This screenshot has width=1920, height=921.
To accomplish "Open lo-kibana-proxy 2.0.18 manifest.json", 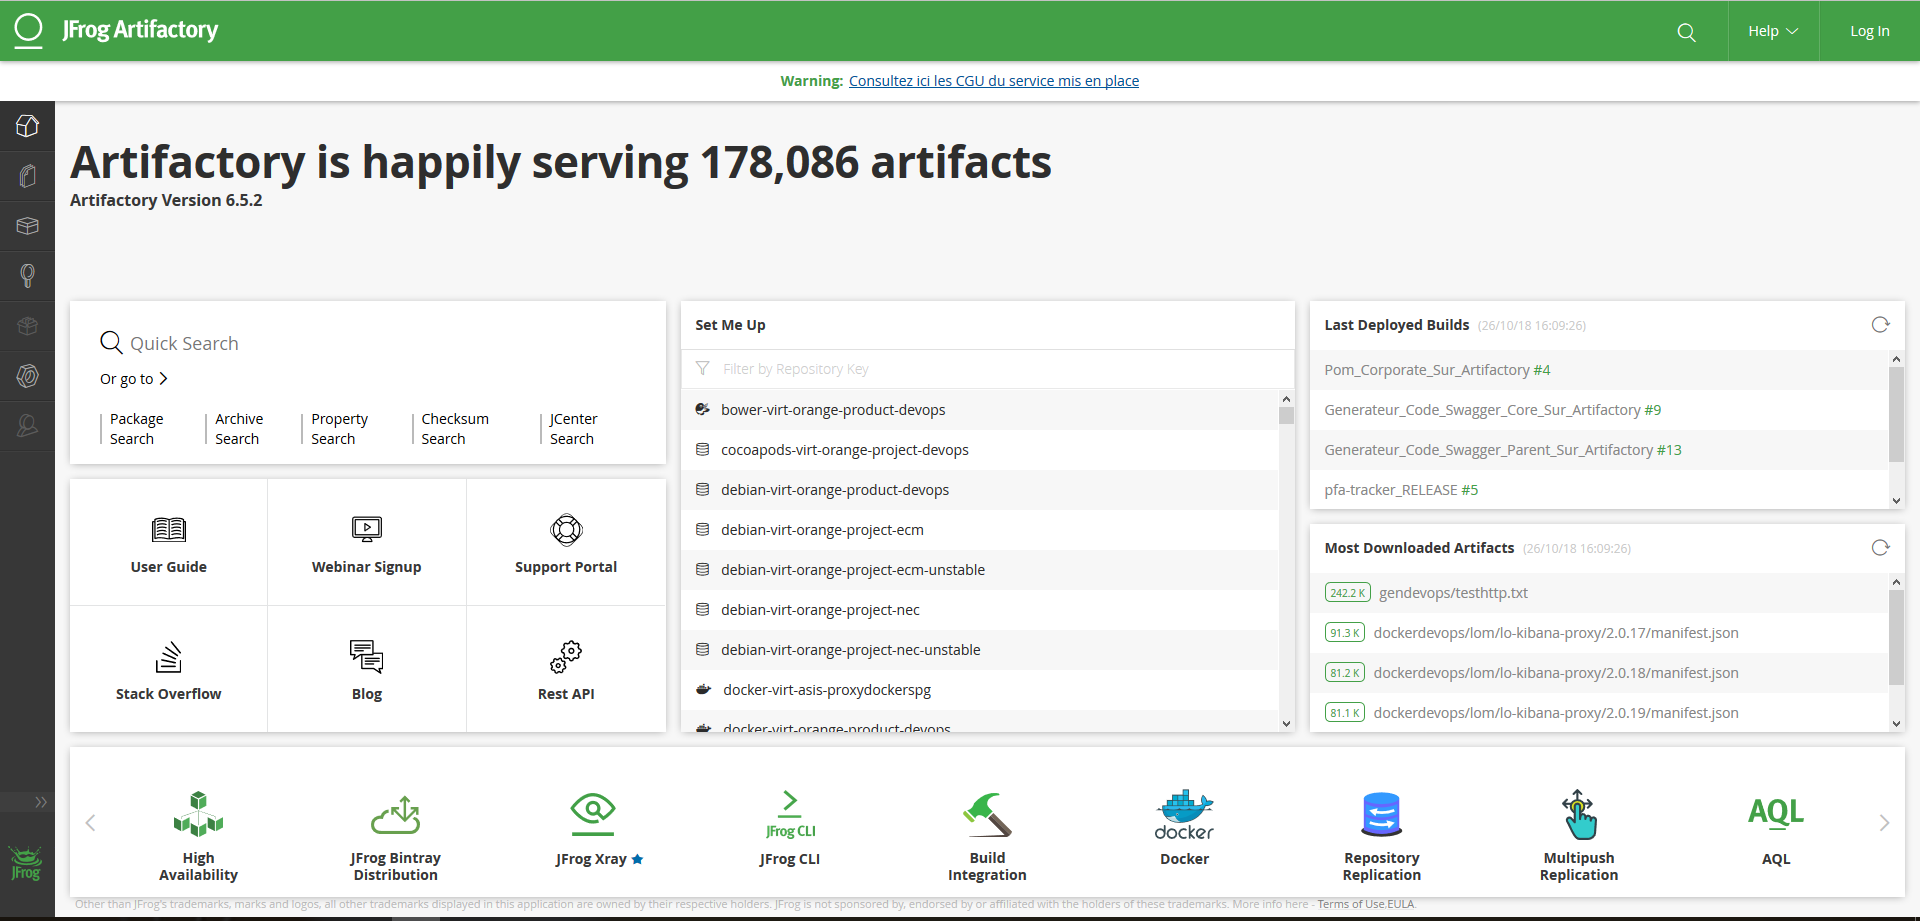I will pyautogui.click(x=1599, y=673).
